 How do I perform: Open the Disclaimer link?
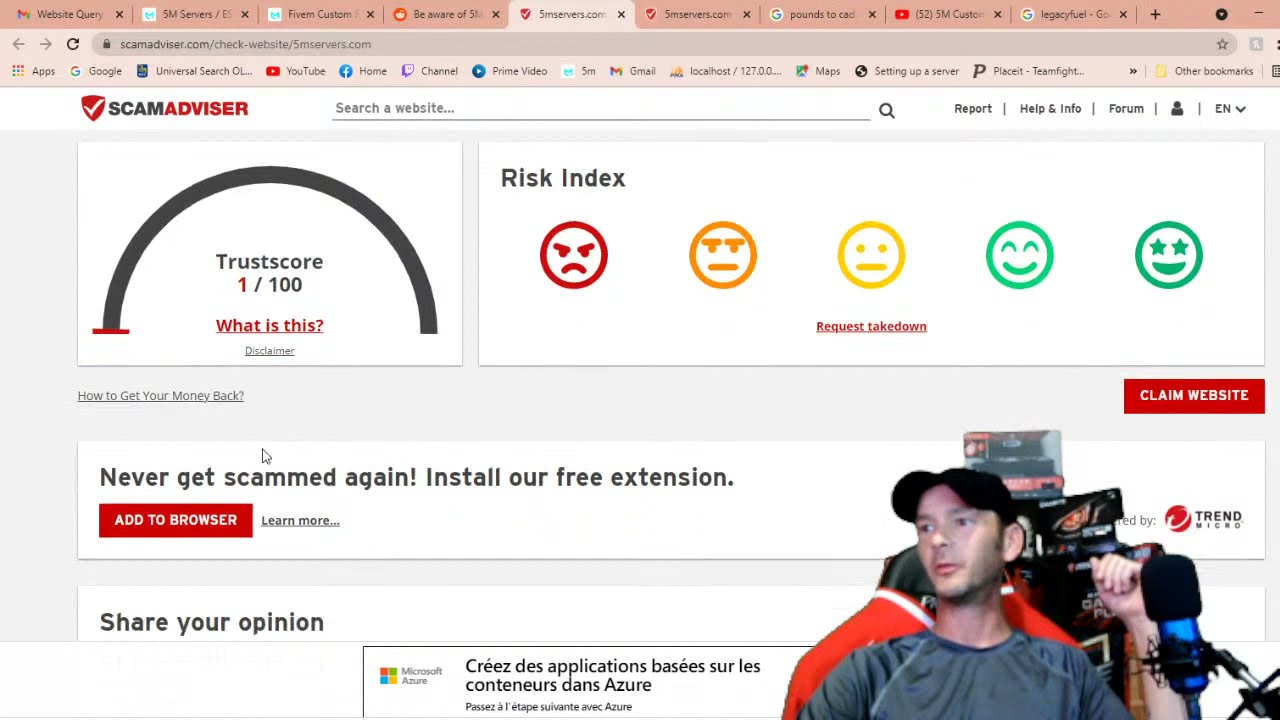[270, 351]
